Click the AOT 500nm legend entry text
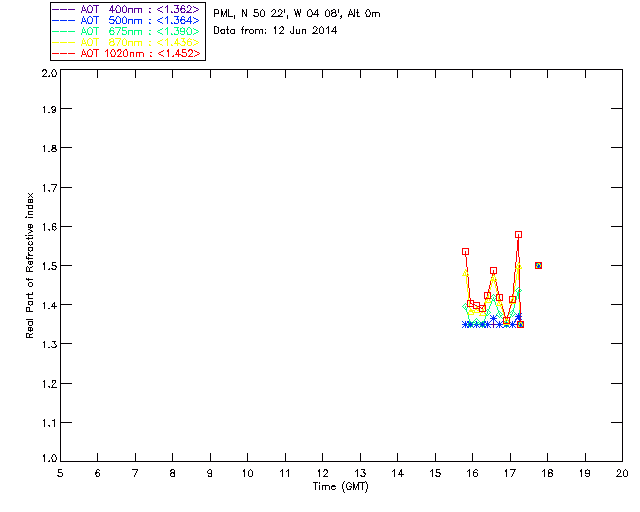The height and width of the screenshot is (512, 640). tap(140, 20)
